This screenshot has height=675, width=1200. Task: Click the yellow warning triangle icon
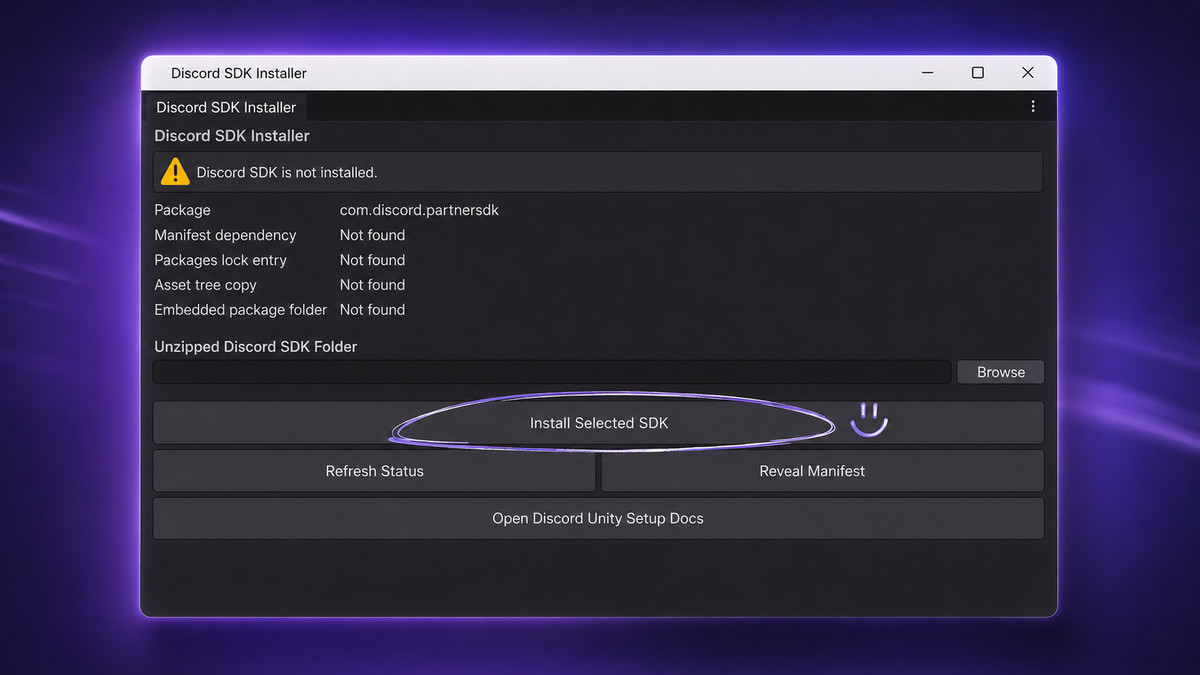pyautogui.click(x=175, y=172)
